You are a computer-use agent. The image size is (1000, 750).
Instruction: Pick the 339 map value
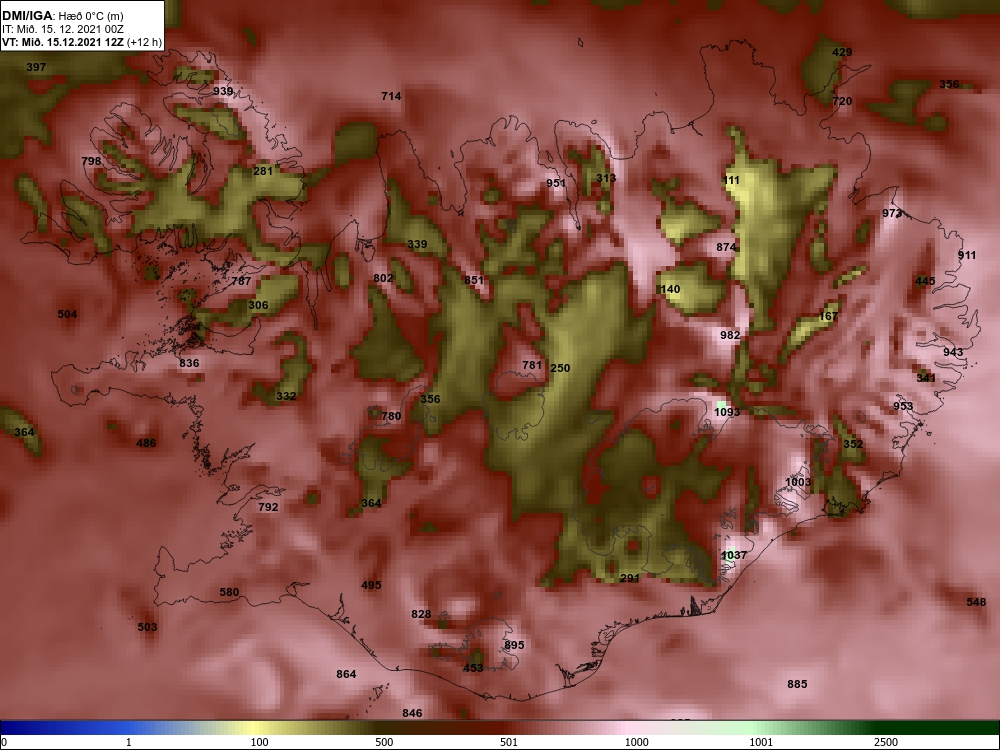tap(417, 244)
